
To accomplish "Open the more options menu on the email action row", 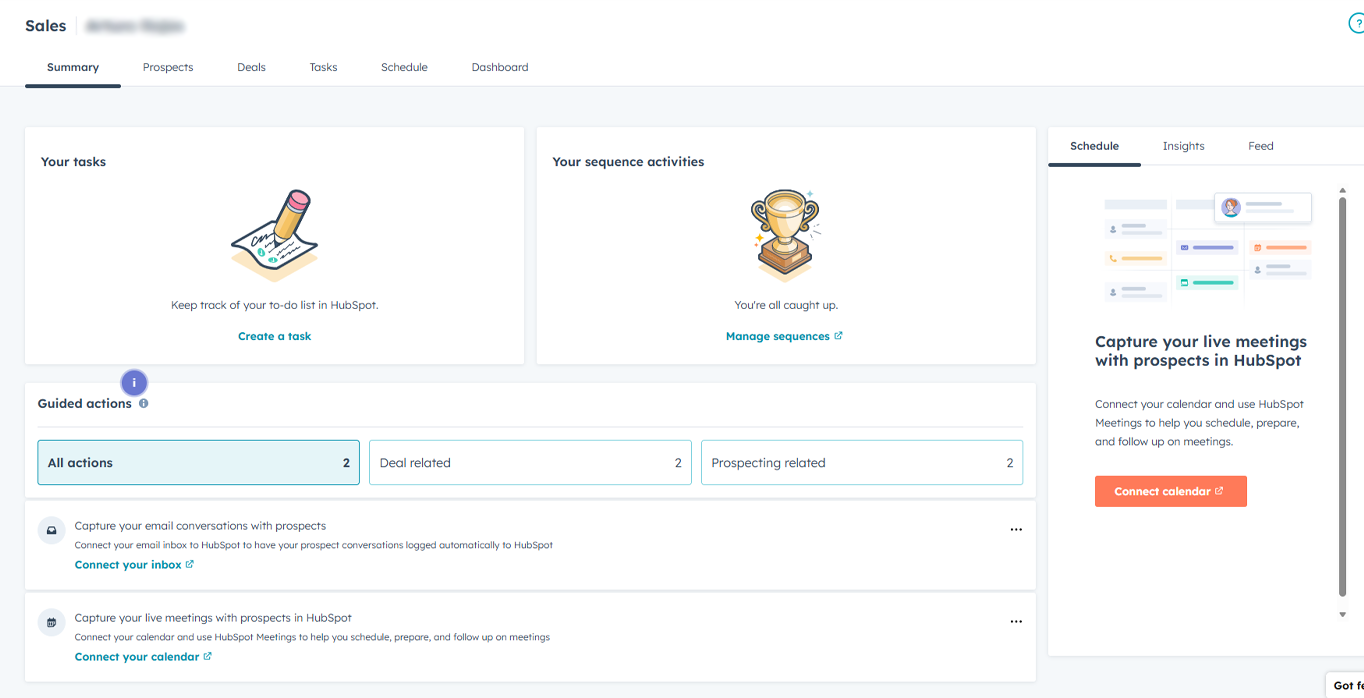I will click(1016, 529).
